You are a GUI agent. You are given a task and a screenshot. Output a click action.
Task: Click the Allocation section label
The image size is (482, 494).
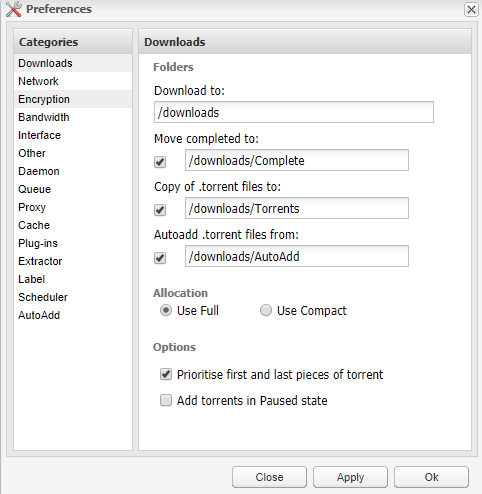click(180, 293)
